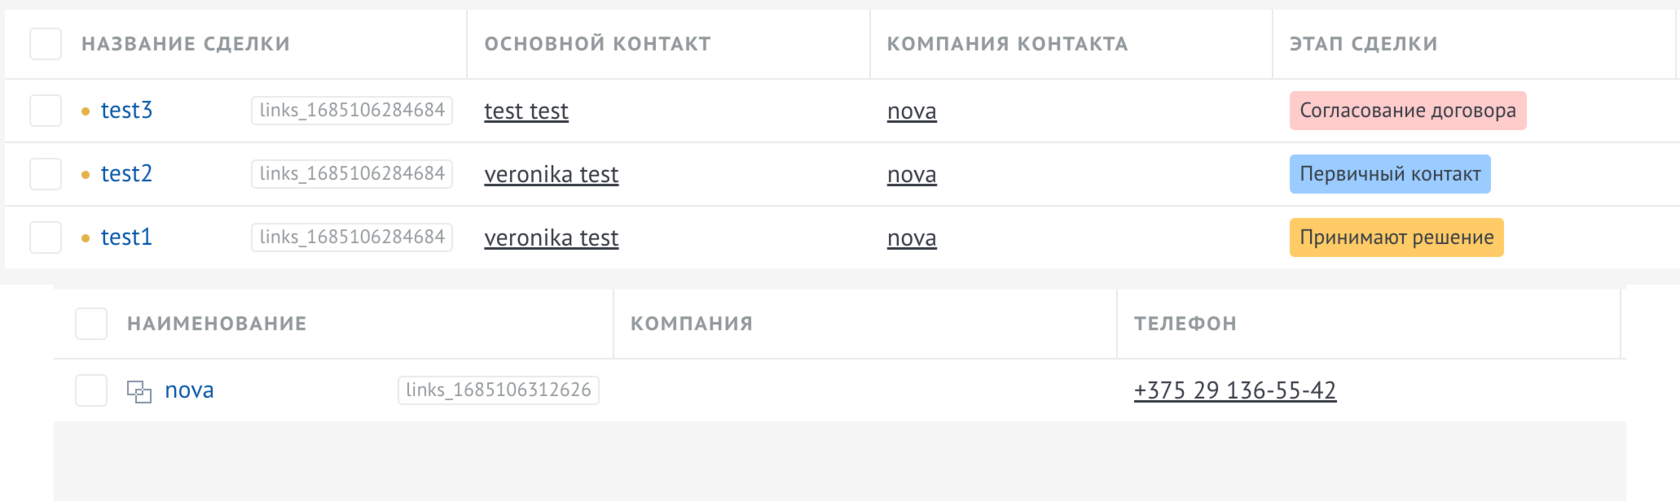This screenshot has height=501, width=1680.
Task: Call phone number +375 29 136-55-42
Action: (1235, 391)
